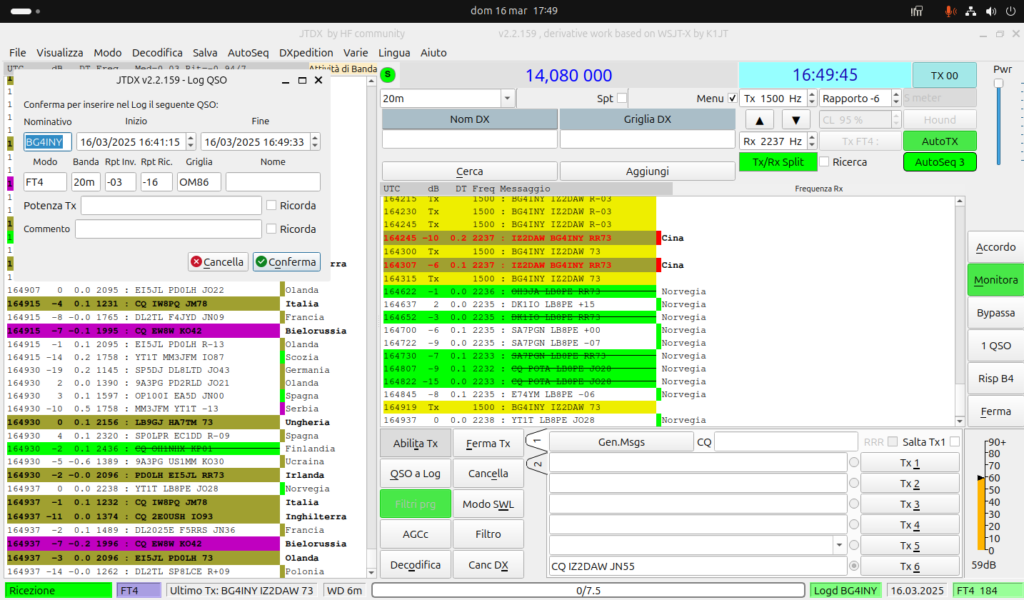
Task: Open the power icon in top bar
Action: (1011, 11)
